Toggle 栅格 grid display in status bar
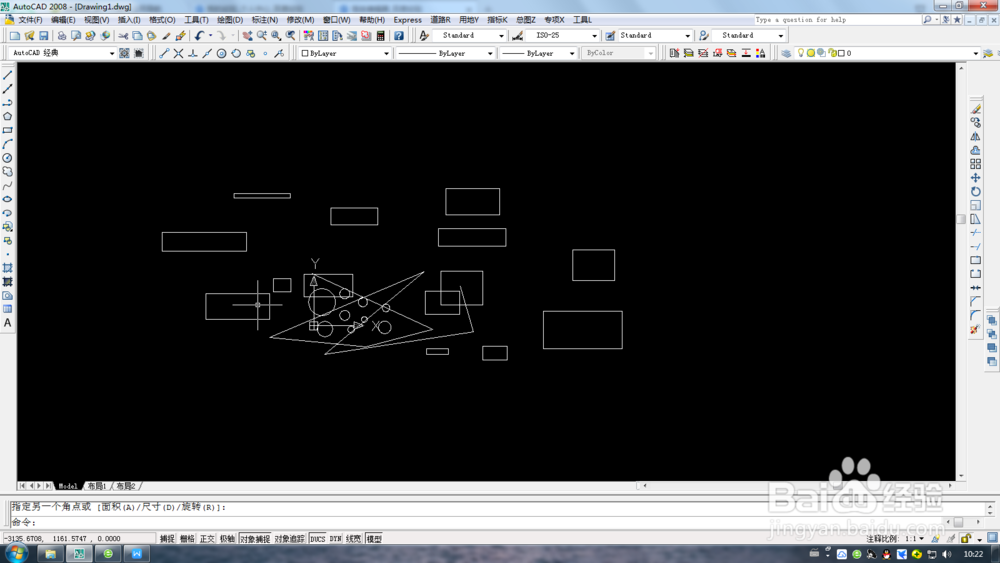The height and width of the screenshot is (563, 1000). point(187,539)
